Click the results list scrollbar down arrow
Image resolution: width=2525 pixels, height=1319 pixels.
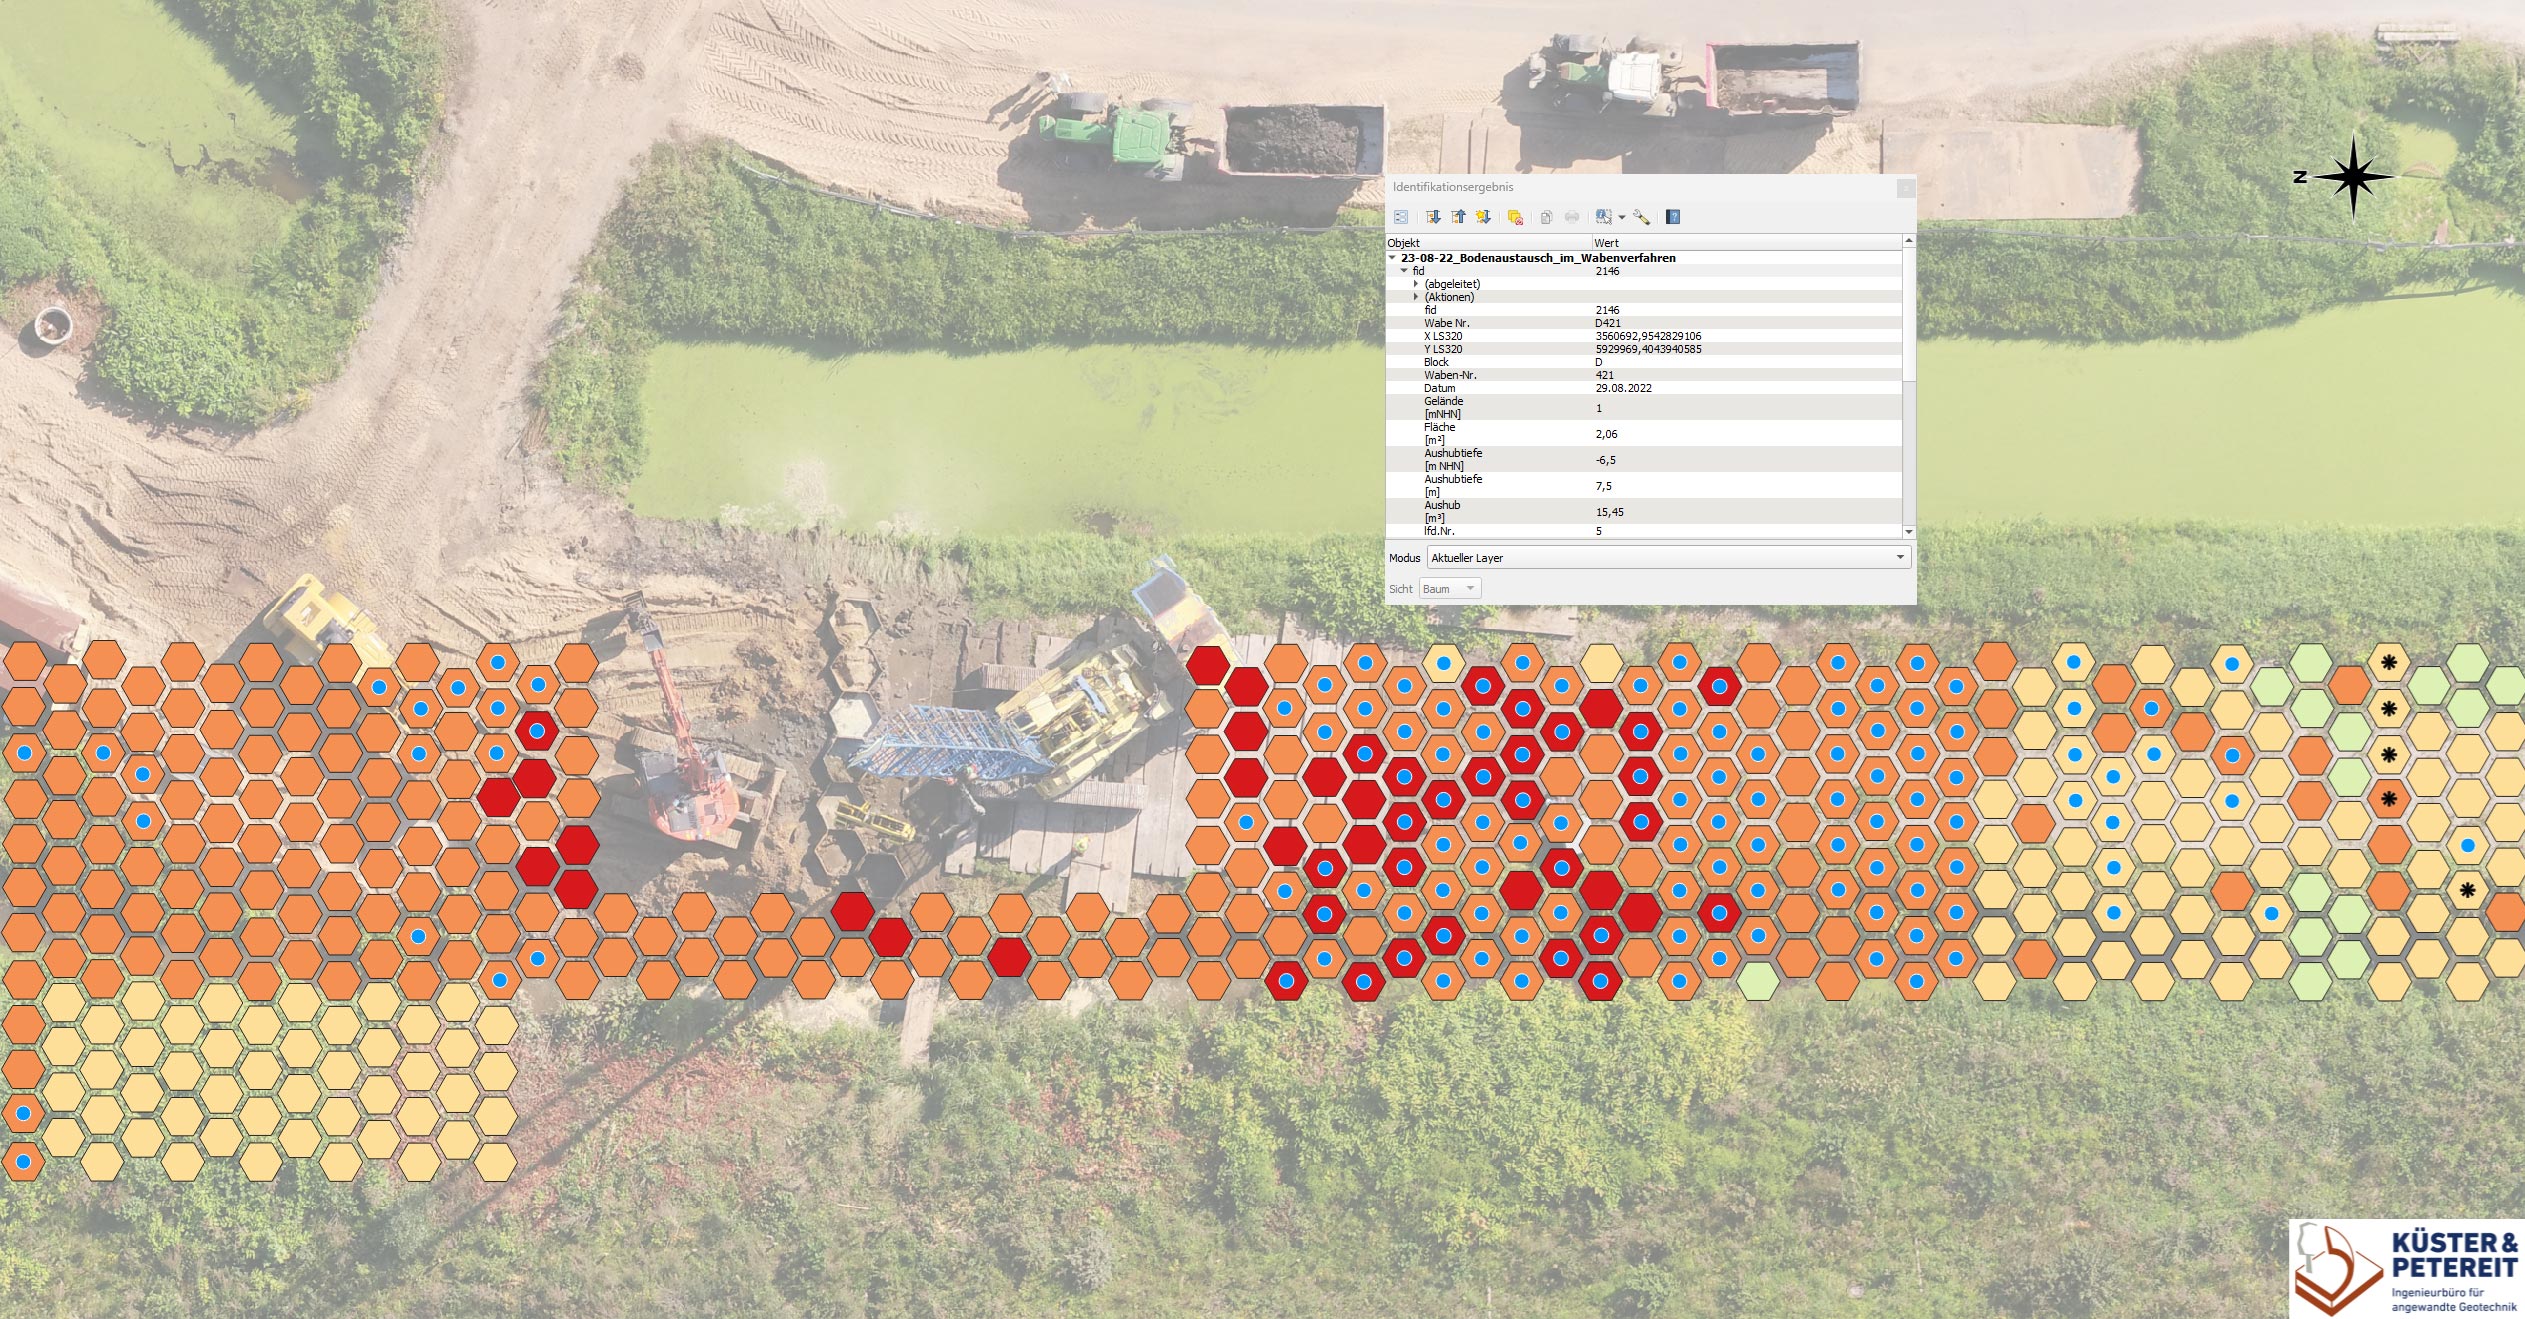point(1908,532)
